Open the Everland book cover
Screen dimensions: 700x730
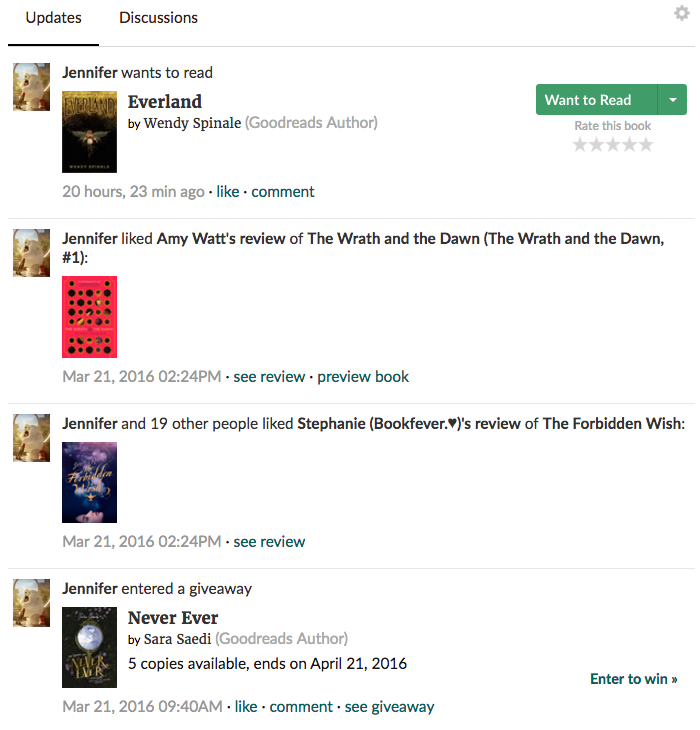(x=89, y=132)
